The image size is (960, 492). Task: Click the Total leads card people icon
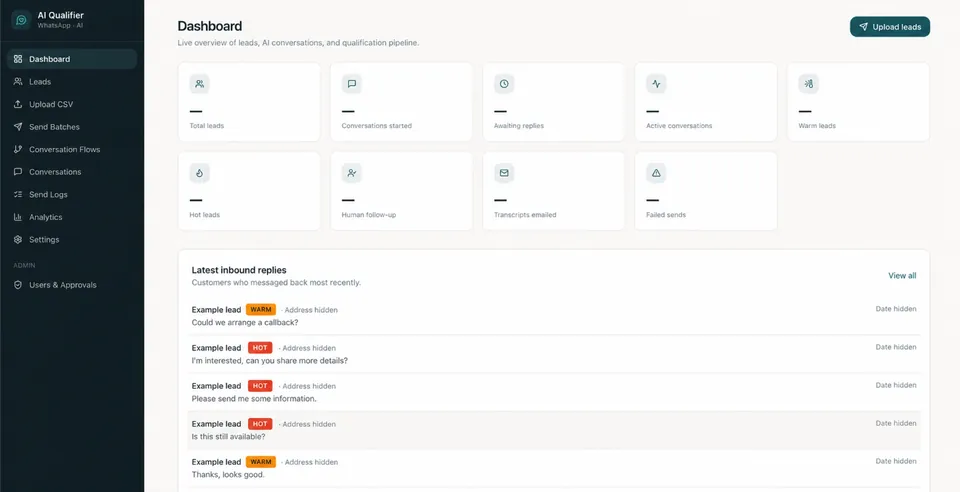pos(200,84)
